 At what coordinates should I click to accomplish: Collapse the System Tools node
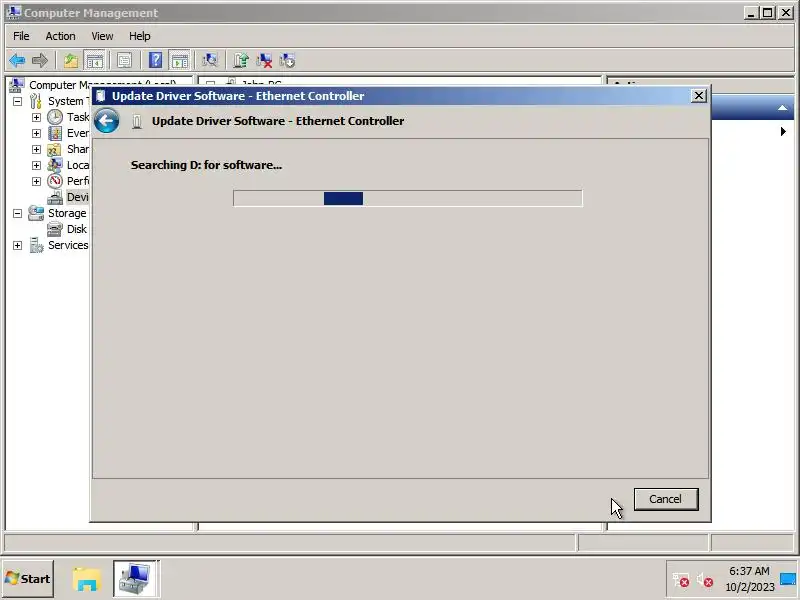(x=18, y=101)
